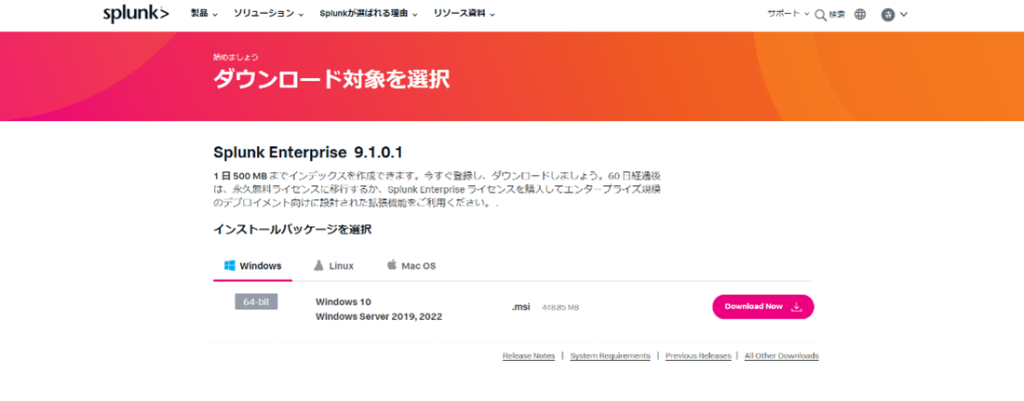Open the globe language selector icon

click(x=860, y=14)
